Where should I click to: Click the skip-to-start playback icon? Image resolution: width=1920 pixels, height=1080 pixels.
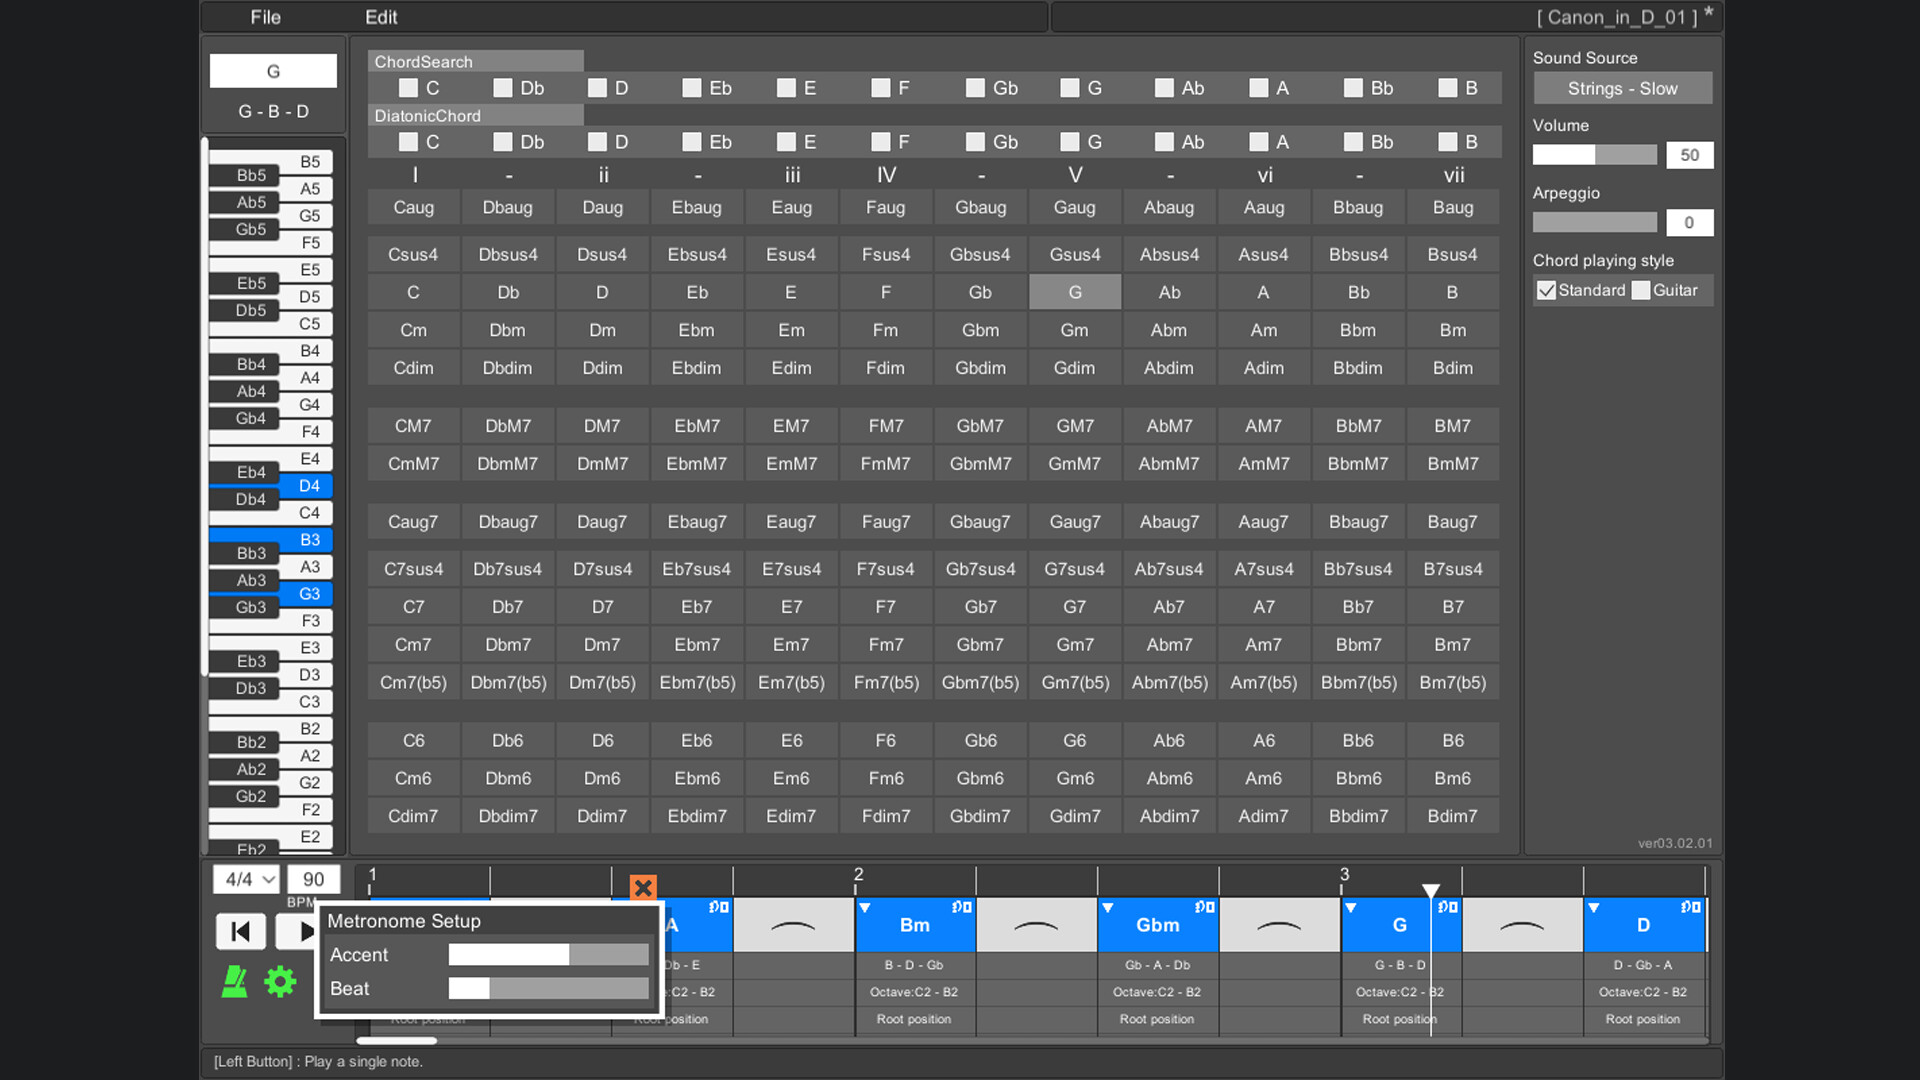240,931
